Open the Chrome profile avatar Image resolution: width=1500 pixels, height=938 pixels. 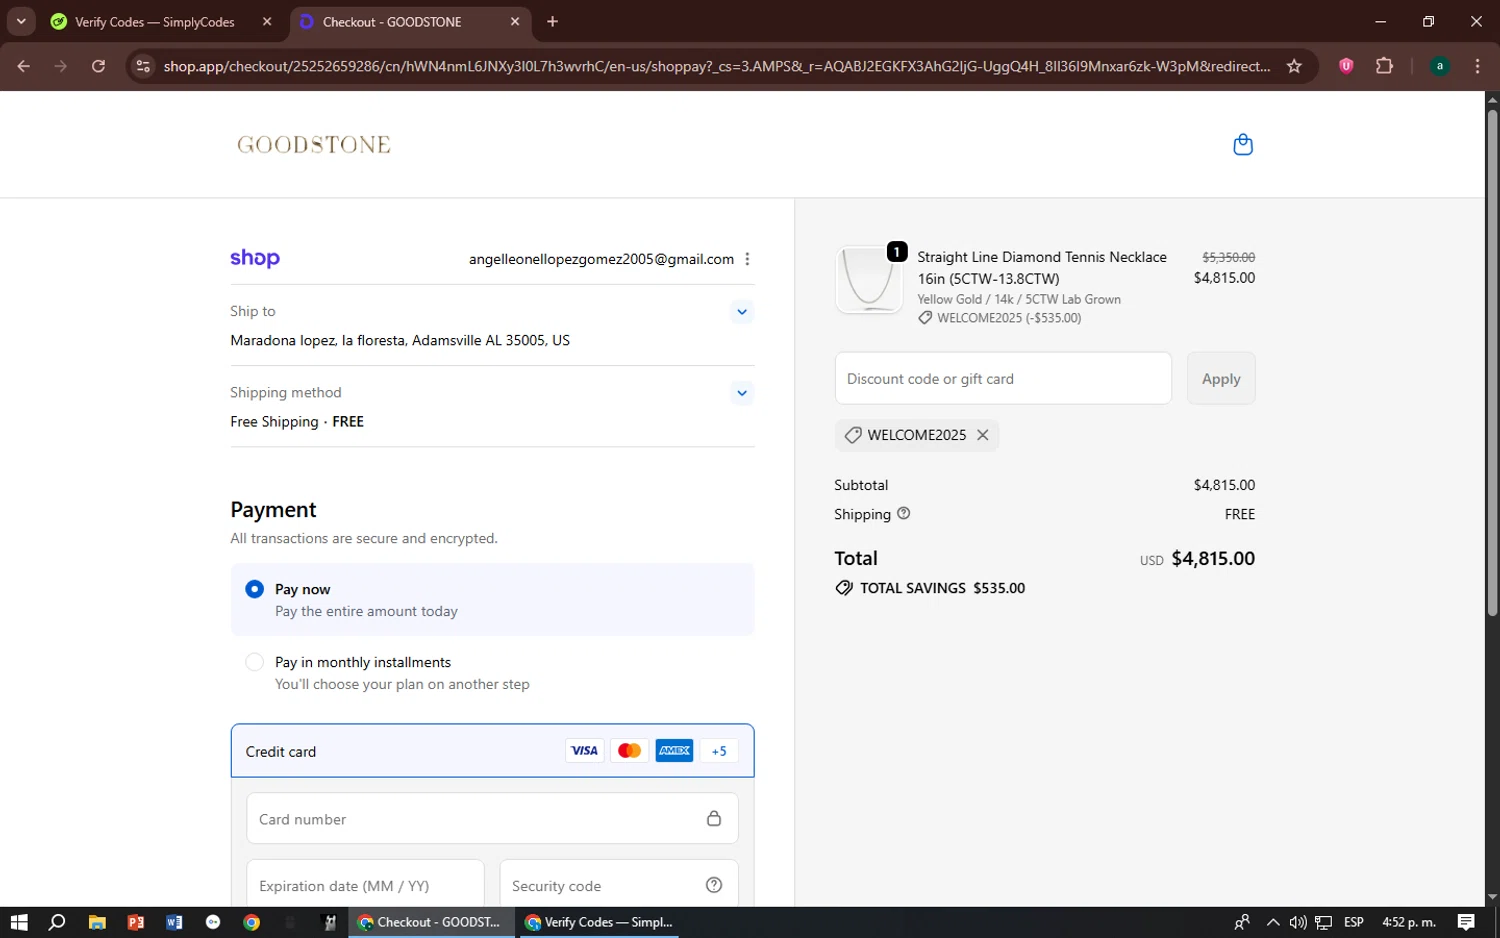pyautogui.click(x=1440, y=66)
